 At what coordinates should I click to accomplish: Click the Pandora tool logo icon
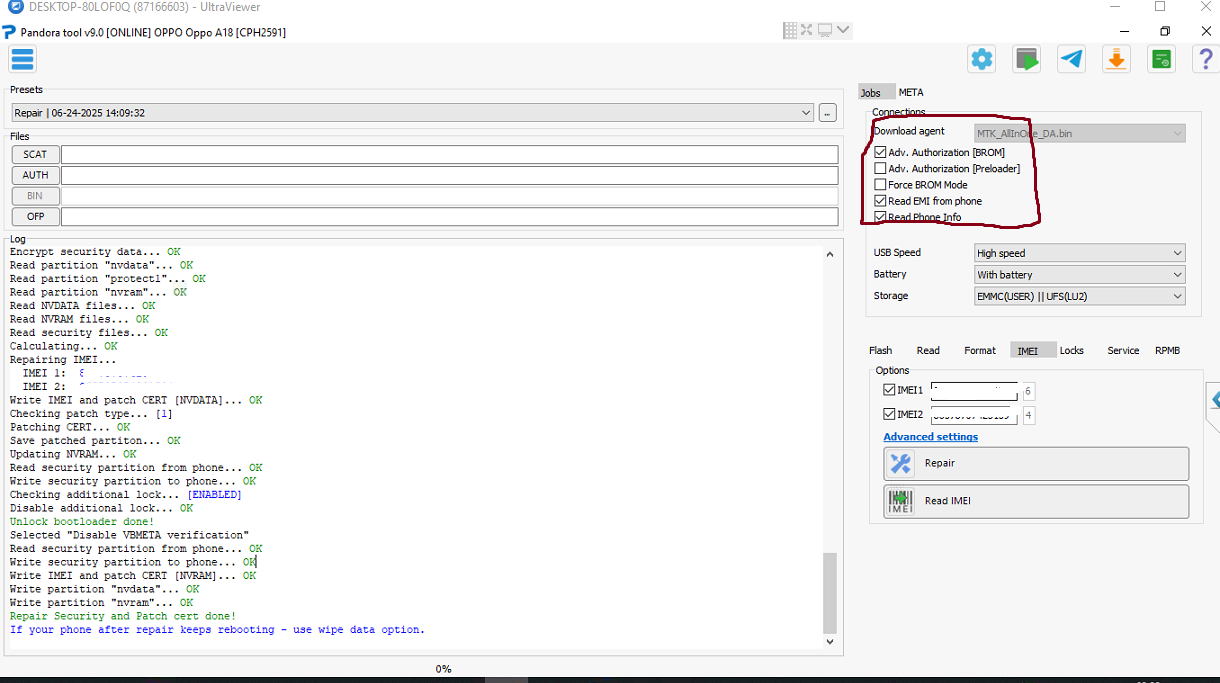[x=10, y=32]
